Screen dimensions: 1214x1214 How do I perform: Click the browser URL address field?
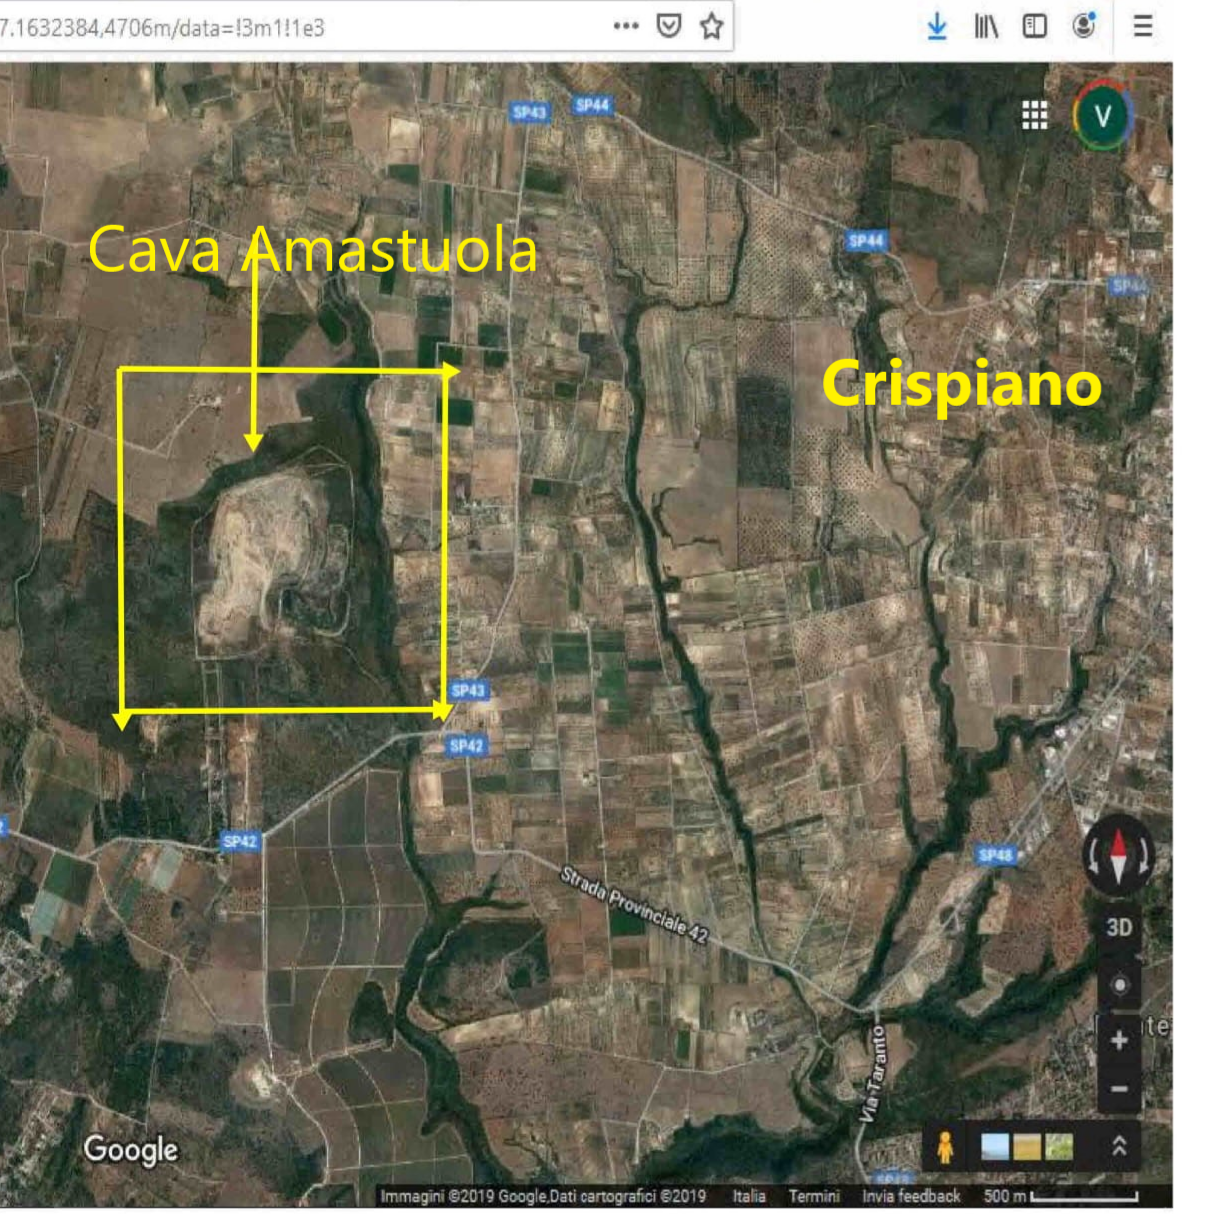pos(300,28)
